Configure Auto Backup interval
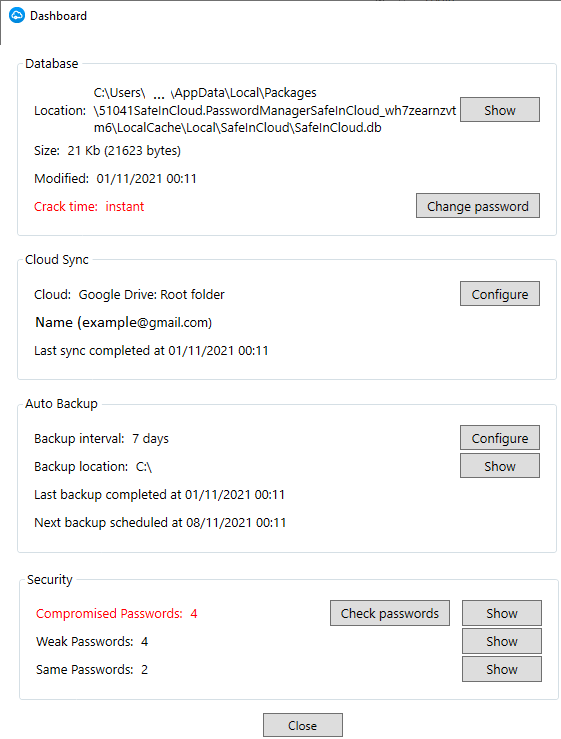 point(500,438)
